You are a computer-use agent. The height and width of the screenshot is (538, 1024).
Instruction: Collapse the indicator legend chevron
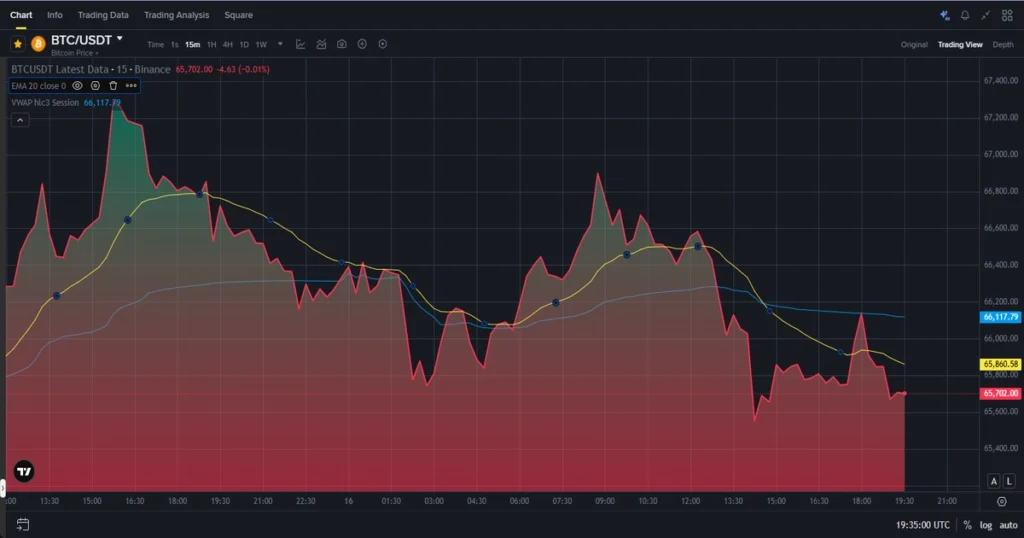click(x=20, y=120)
